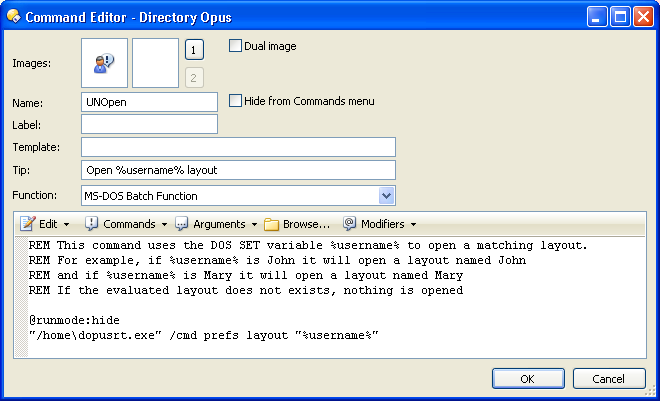Click the first image slot with user icon
This screenshot has height=401, width=660.
(x=104, y=63)
